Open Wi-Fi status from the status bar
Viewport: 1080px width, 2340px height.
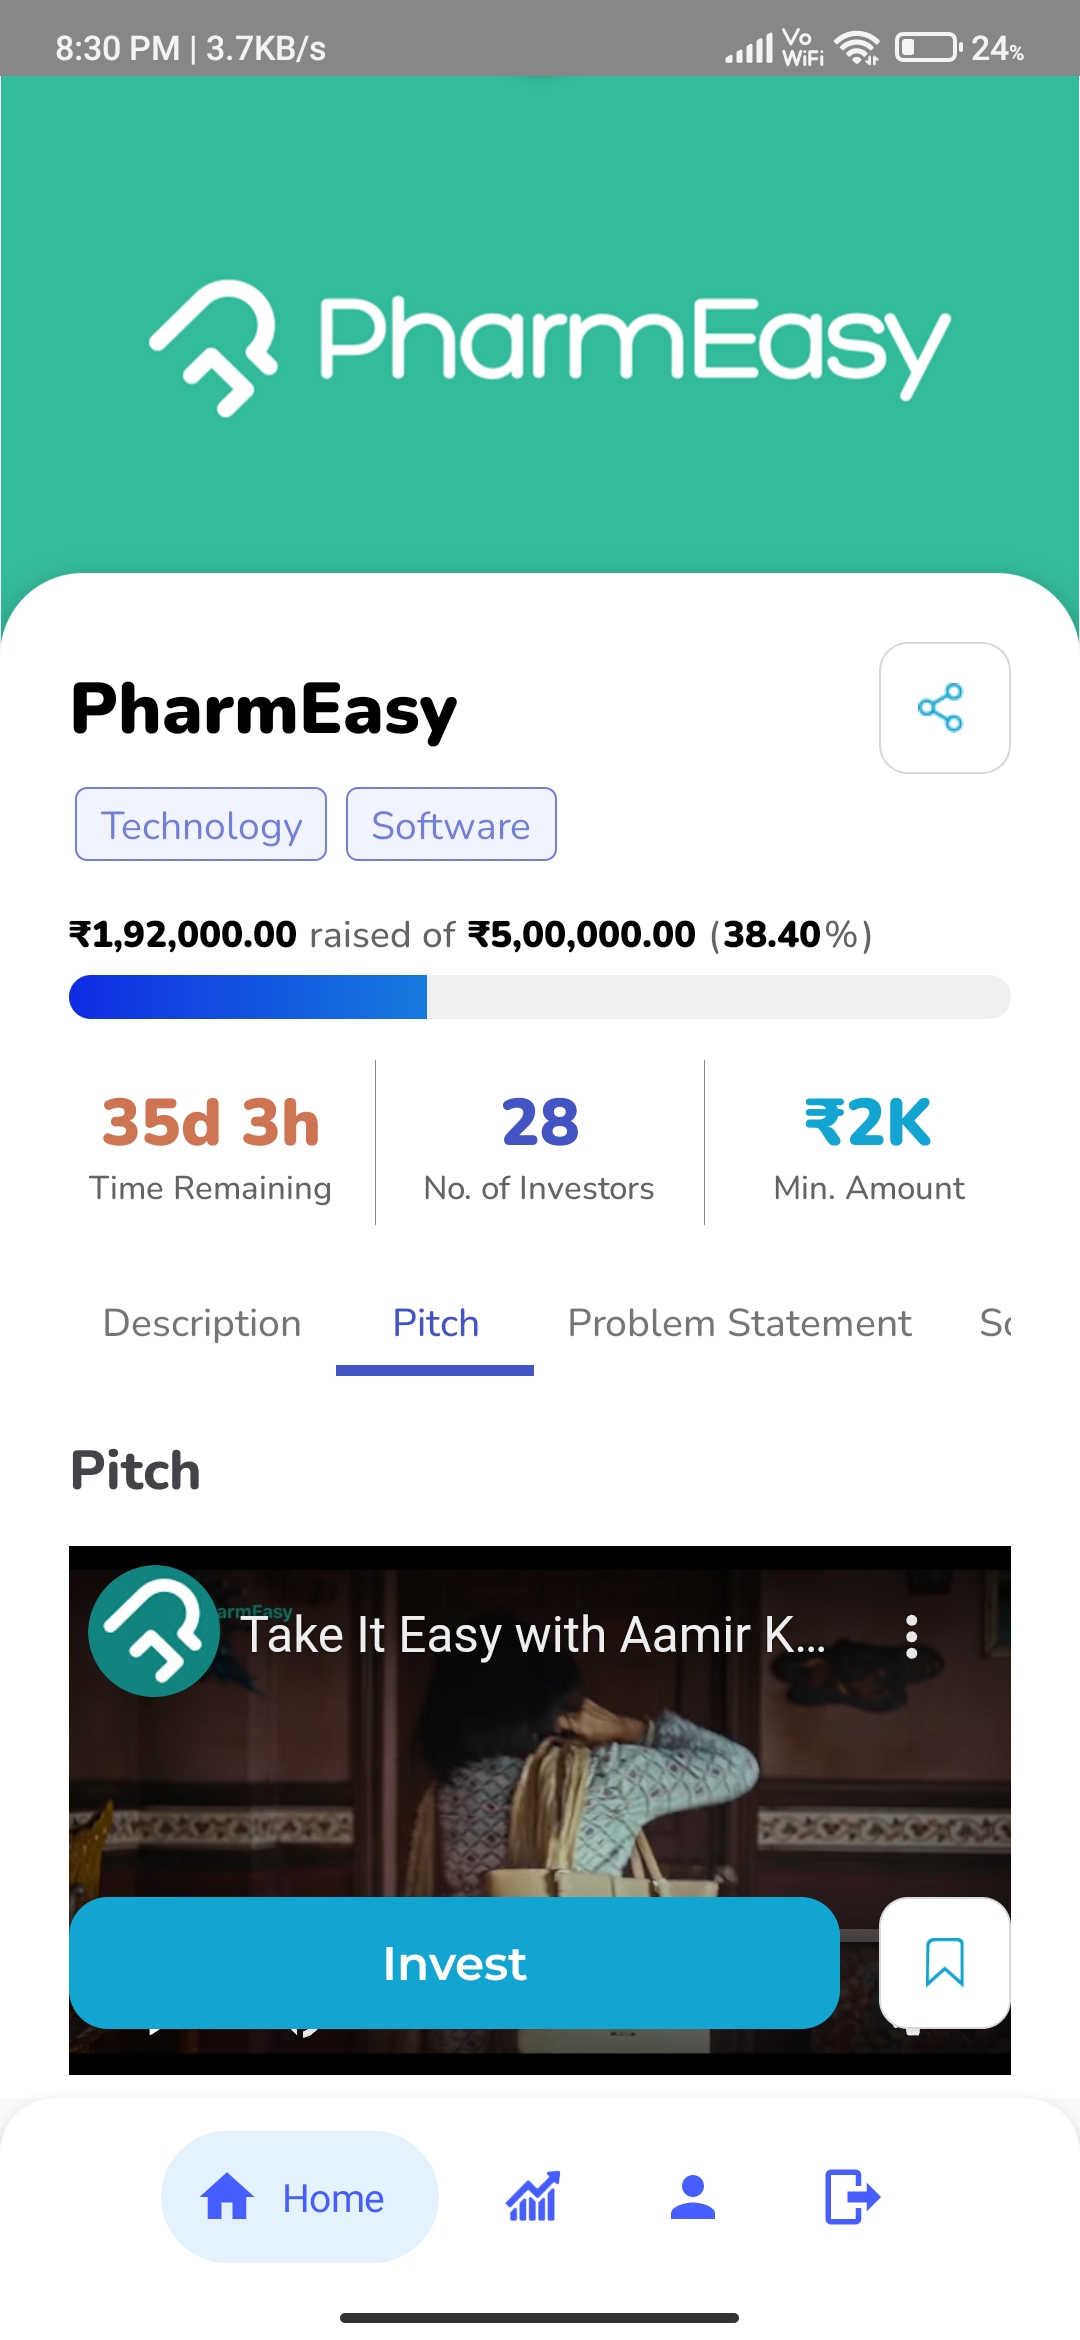(855, 45)
